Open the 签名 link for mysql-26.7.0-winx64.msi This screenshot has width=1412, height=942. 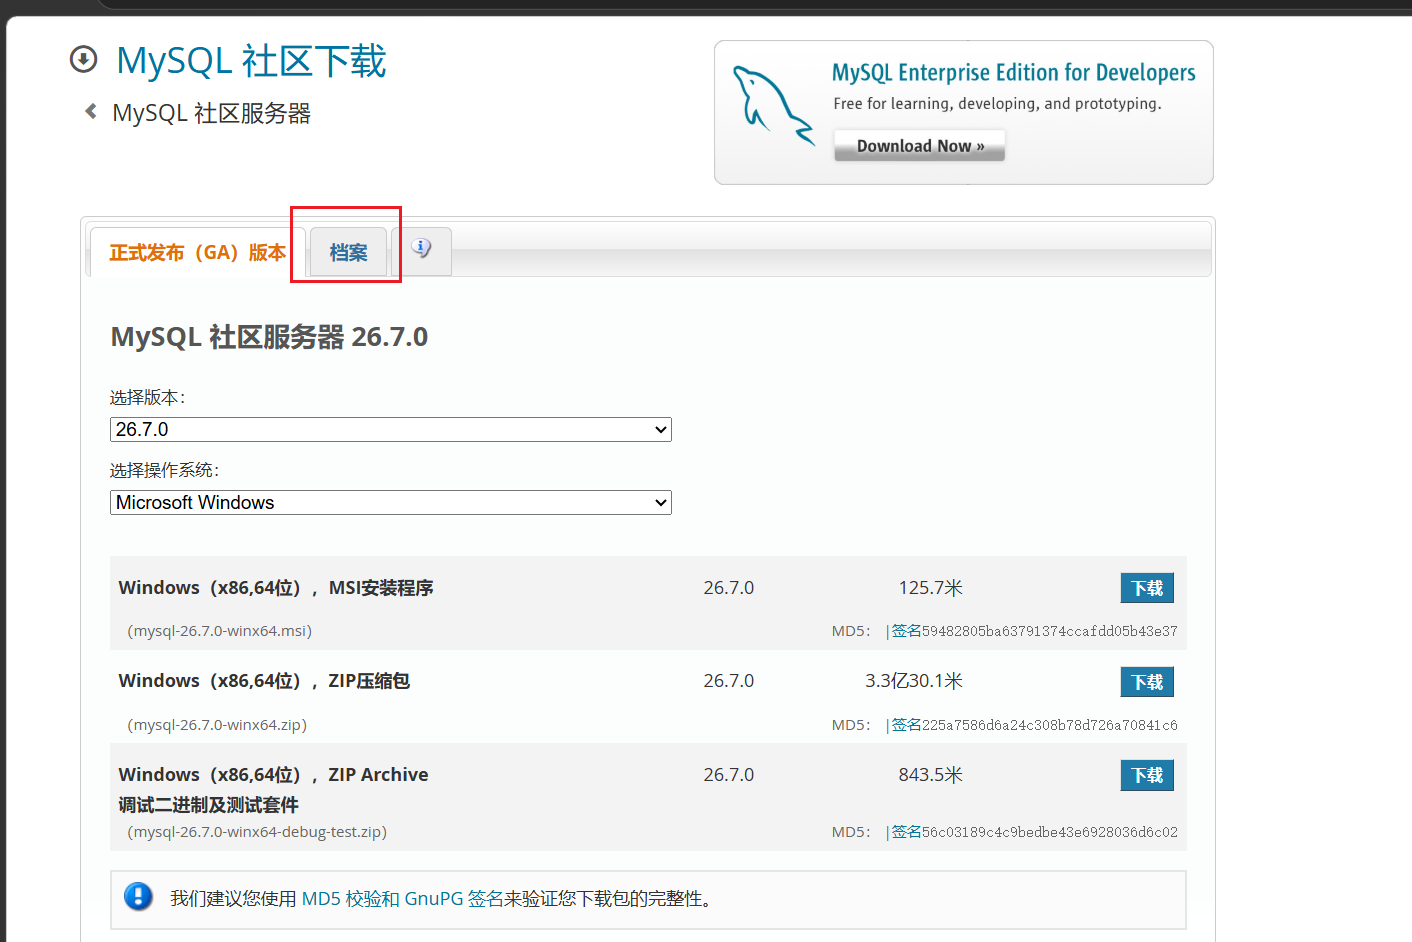point(906,631)
